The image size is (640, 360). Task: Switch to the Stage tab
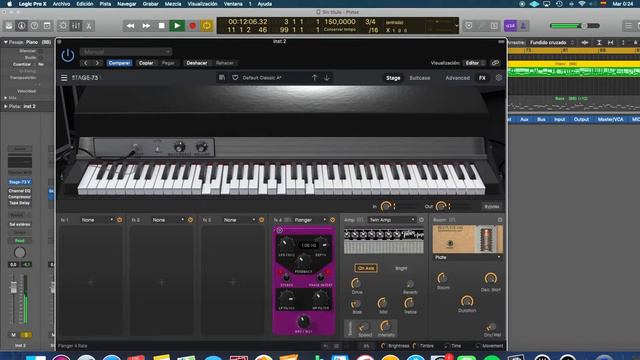click(x=393, y=78)
